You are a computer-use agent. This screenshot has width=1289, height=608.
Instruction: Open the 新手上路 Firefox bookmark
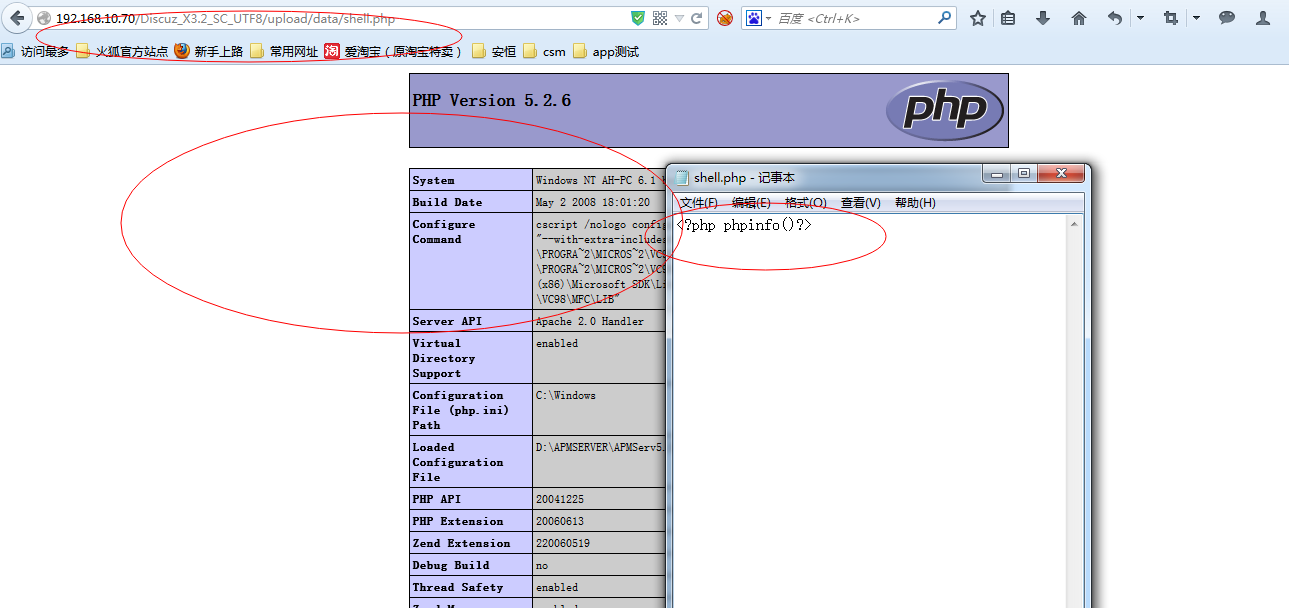click(208, 52)
